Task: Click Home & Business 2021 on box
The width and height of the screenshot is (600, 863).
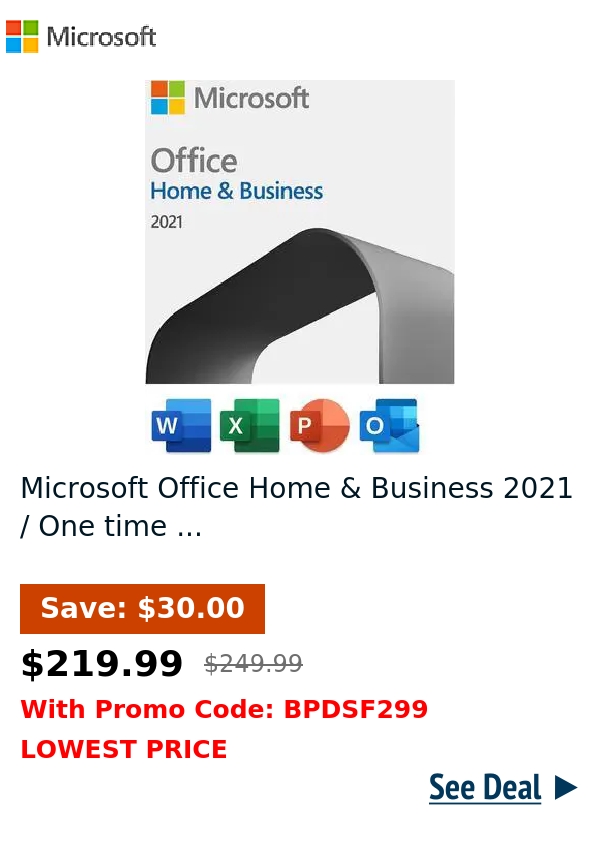Action: (238, 190)
